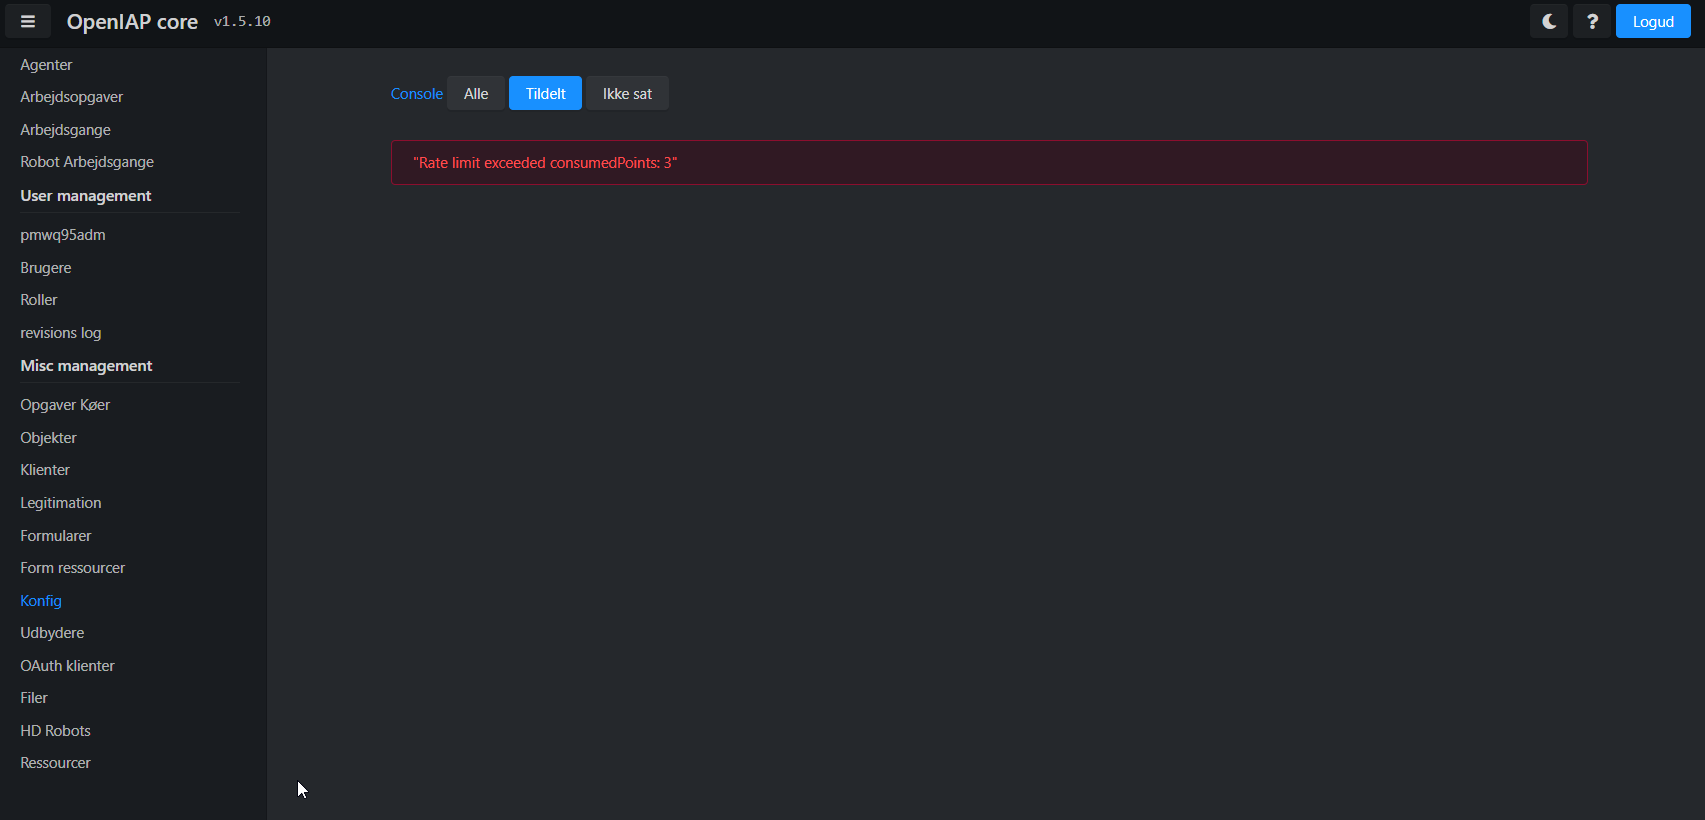1705x820 pixels.
Task: Select the Alle filter
Action: 476,94
